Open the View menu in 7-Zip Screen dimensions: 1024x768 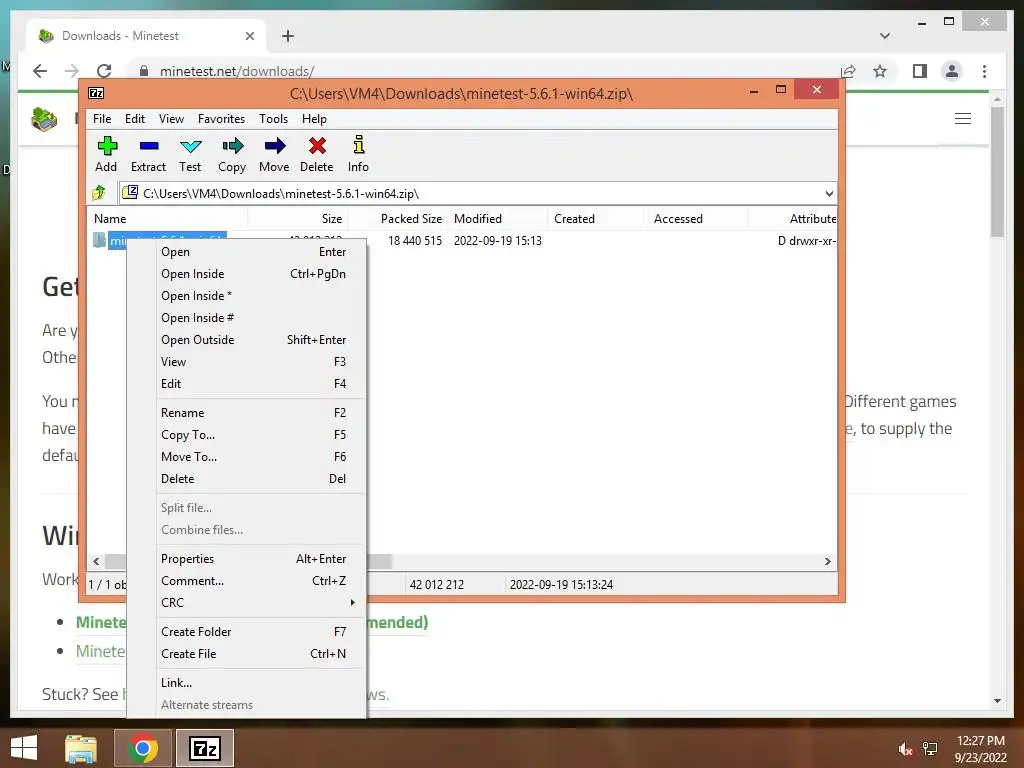(171, 119)
